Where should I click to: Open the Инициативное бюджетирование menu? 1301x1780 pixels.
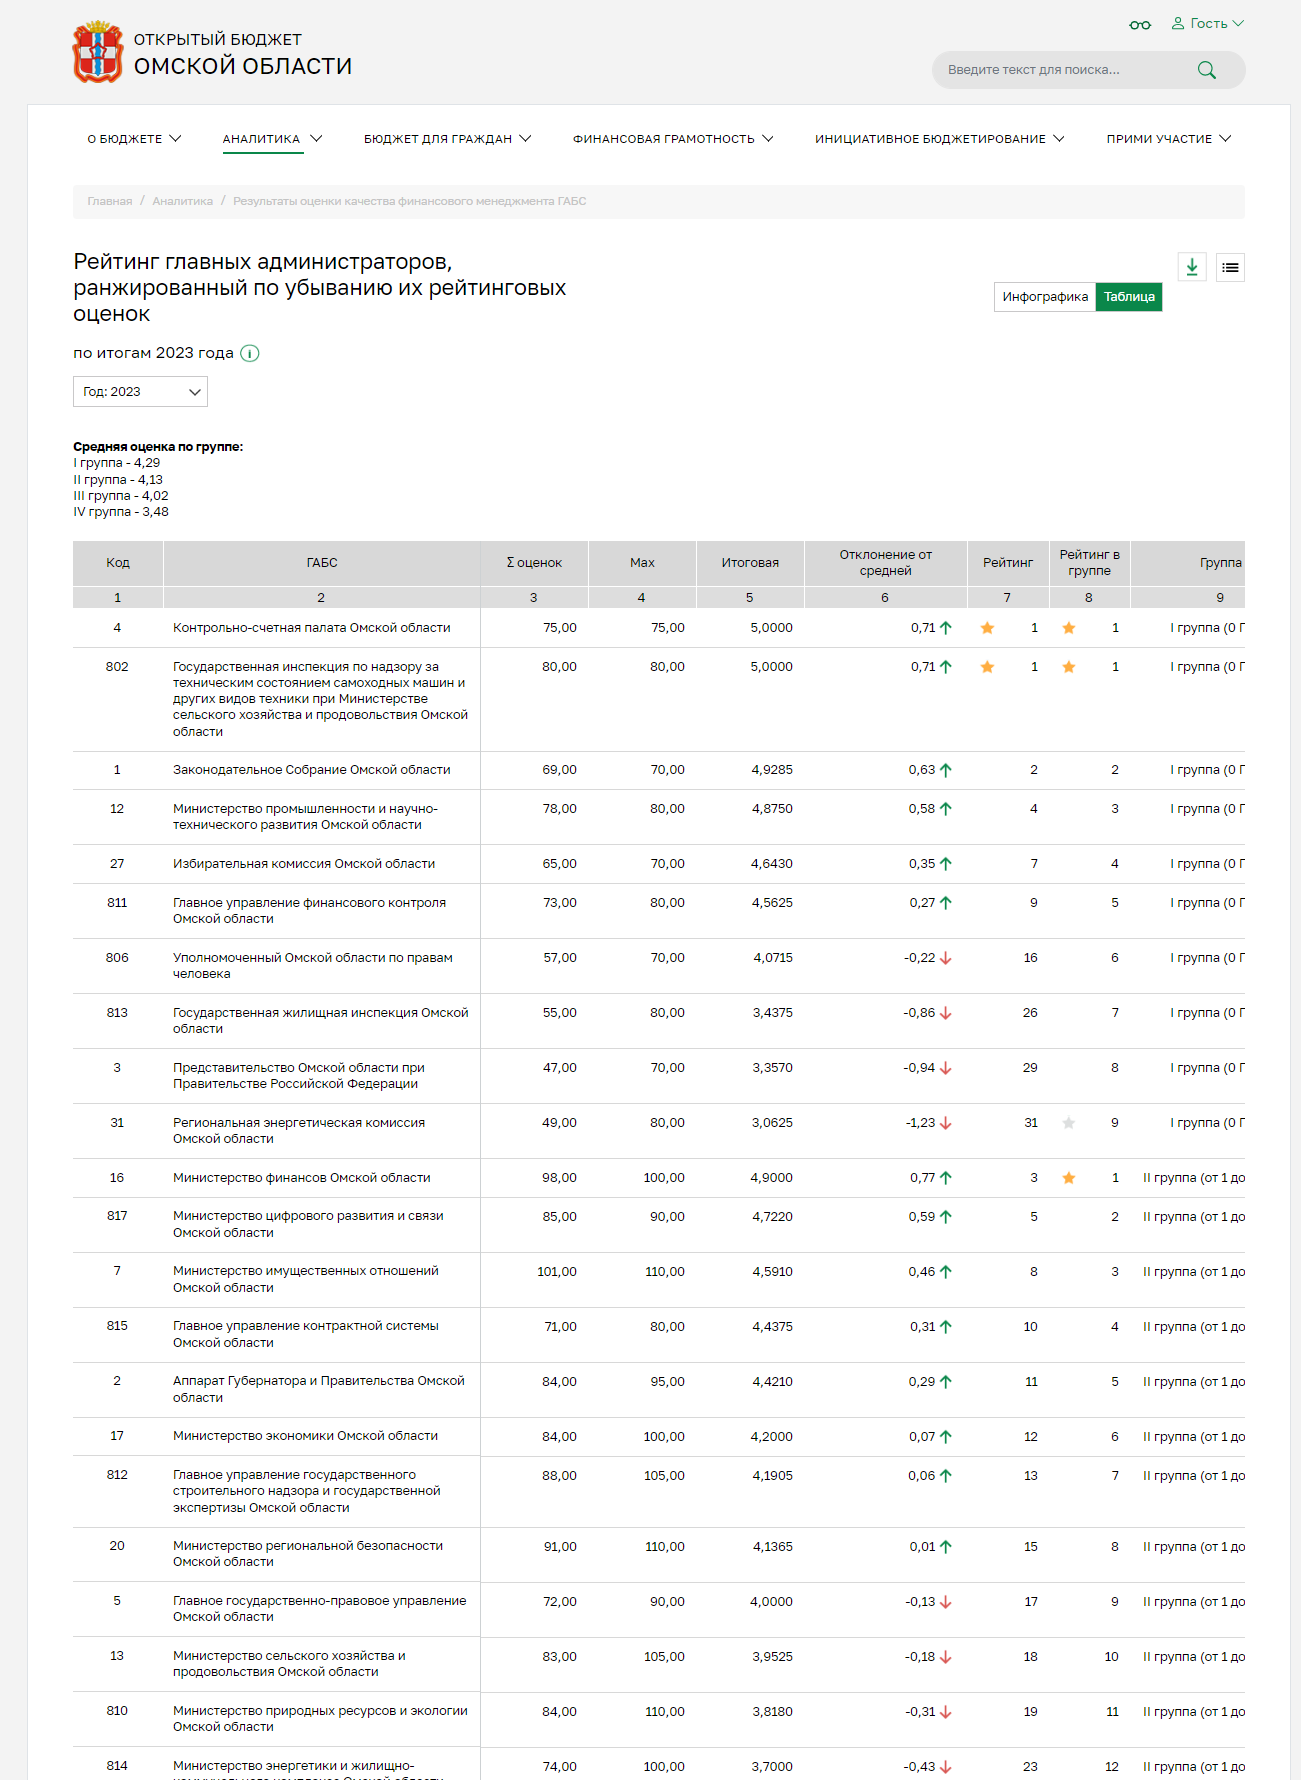point(939,139)
